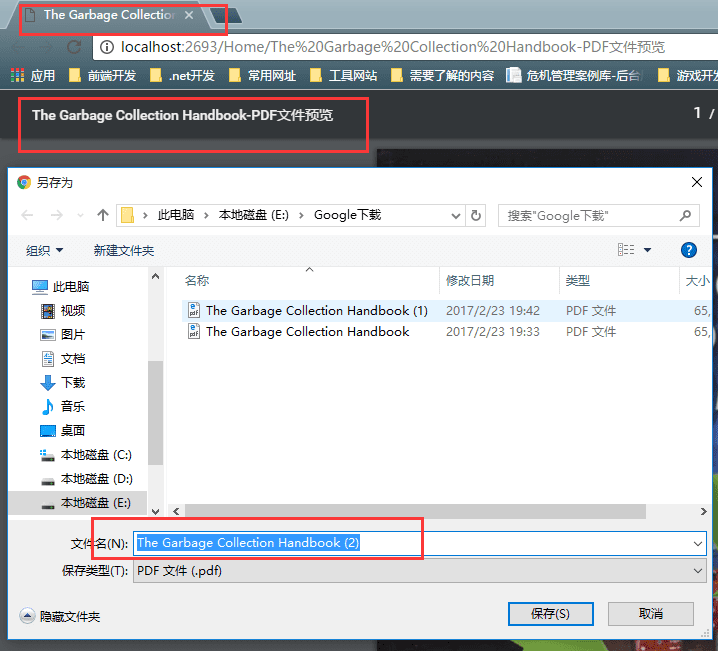718x651 pixels.
Task: Click the 保存(S) button
Action: pyautogui.click(x=550, y=613)
